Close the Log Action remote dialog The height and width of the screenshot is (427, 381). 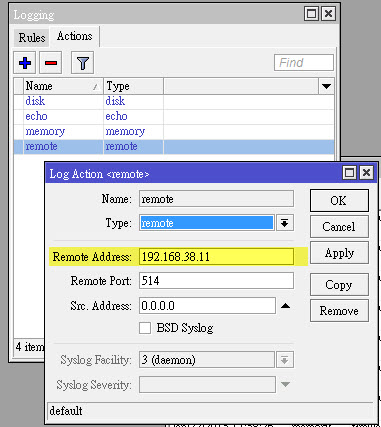366,173
